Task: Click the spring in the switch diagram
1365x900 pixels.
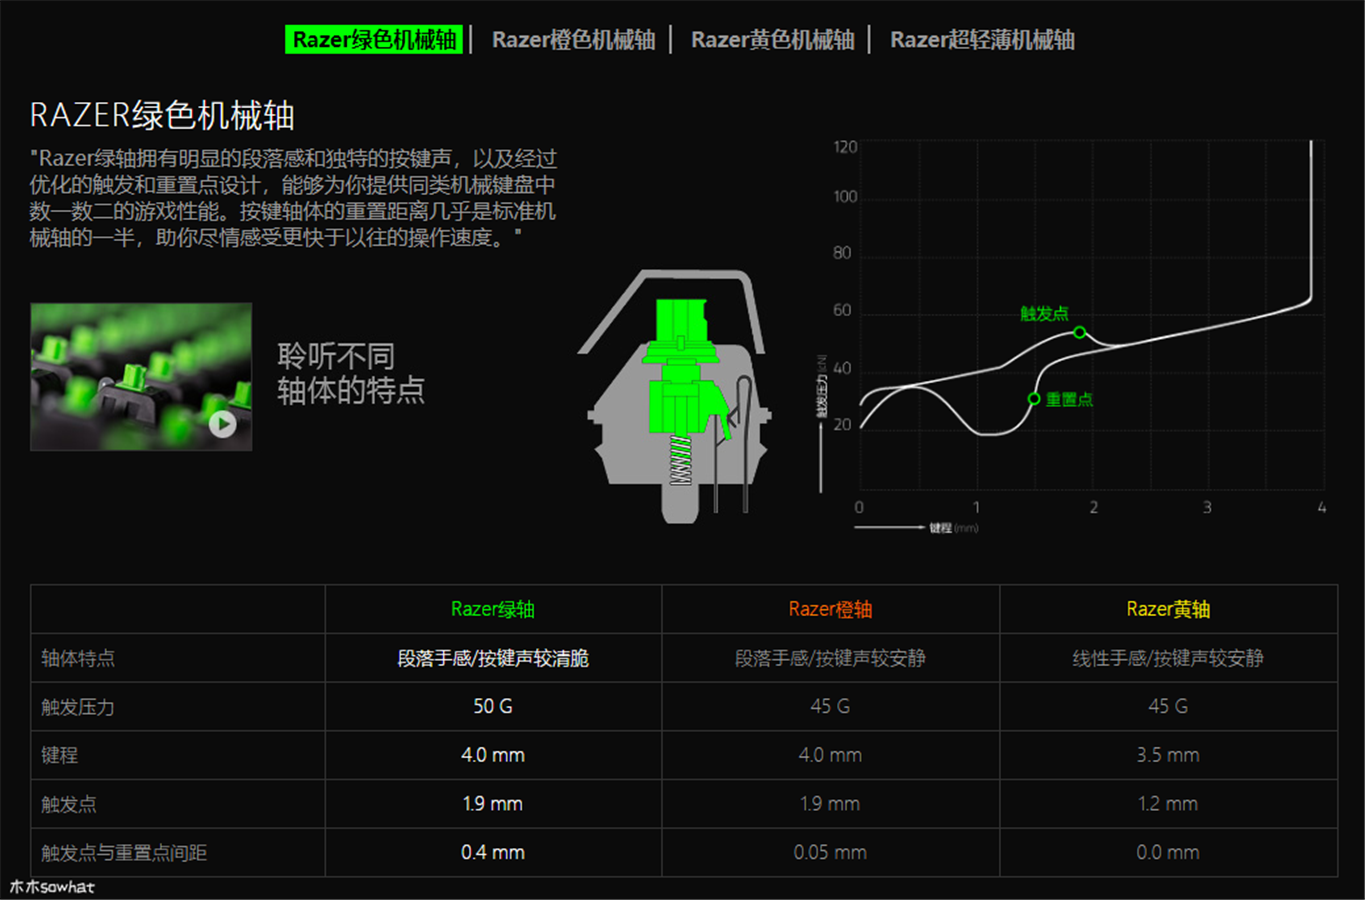Action: pos(680,460)
